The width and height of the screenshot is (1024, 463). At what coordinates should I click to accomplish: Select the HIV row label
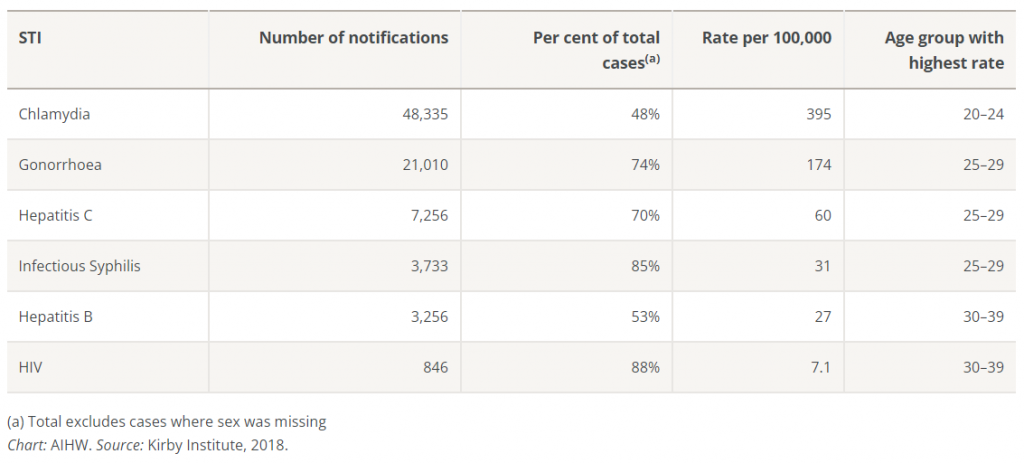pyautogui.click(x=30, y=368)
